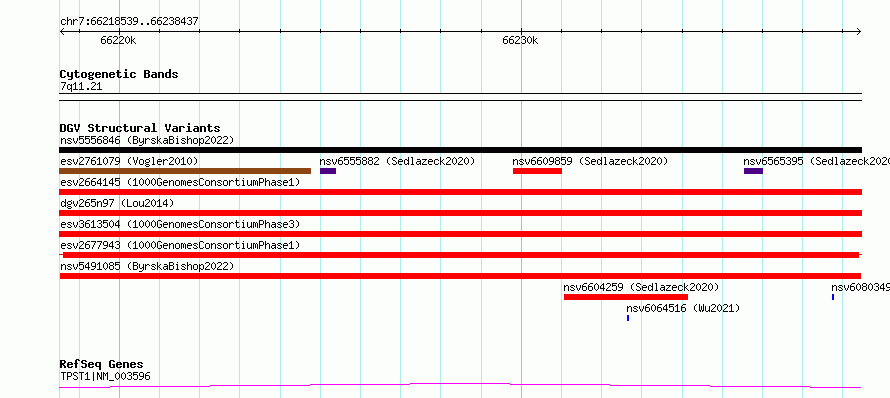Select the red bar under nsv5491085
890x398 pixels.
[460, 276]
